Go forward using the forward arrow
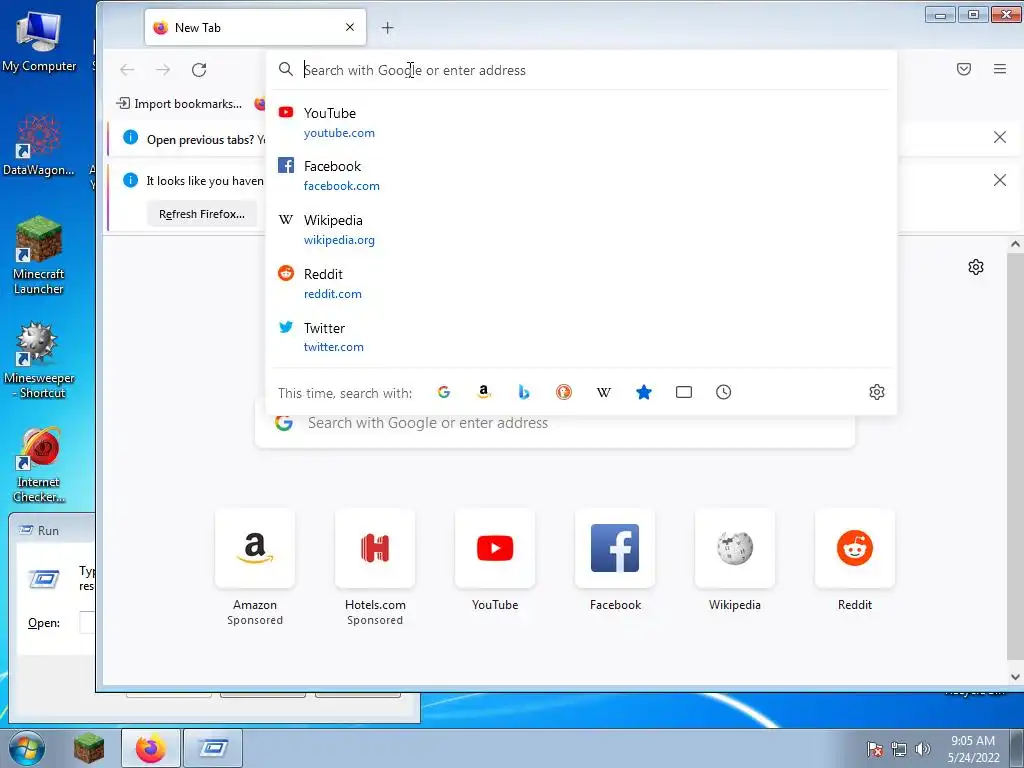Image resolution: width=1024 pixels, height=768 pixels. pyautogui.click(x=163, y=70)
